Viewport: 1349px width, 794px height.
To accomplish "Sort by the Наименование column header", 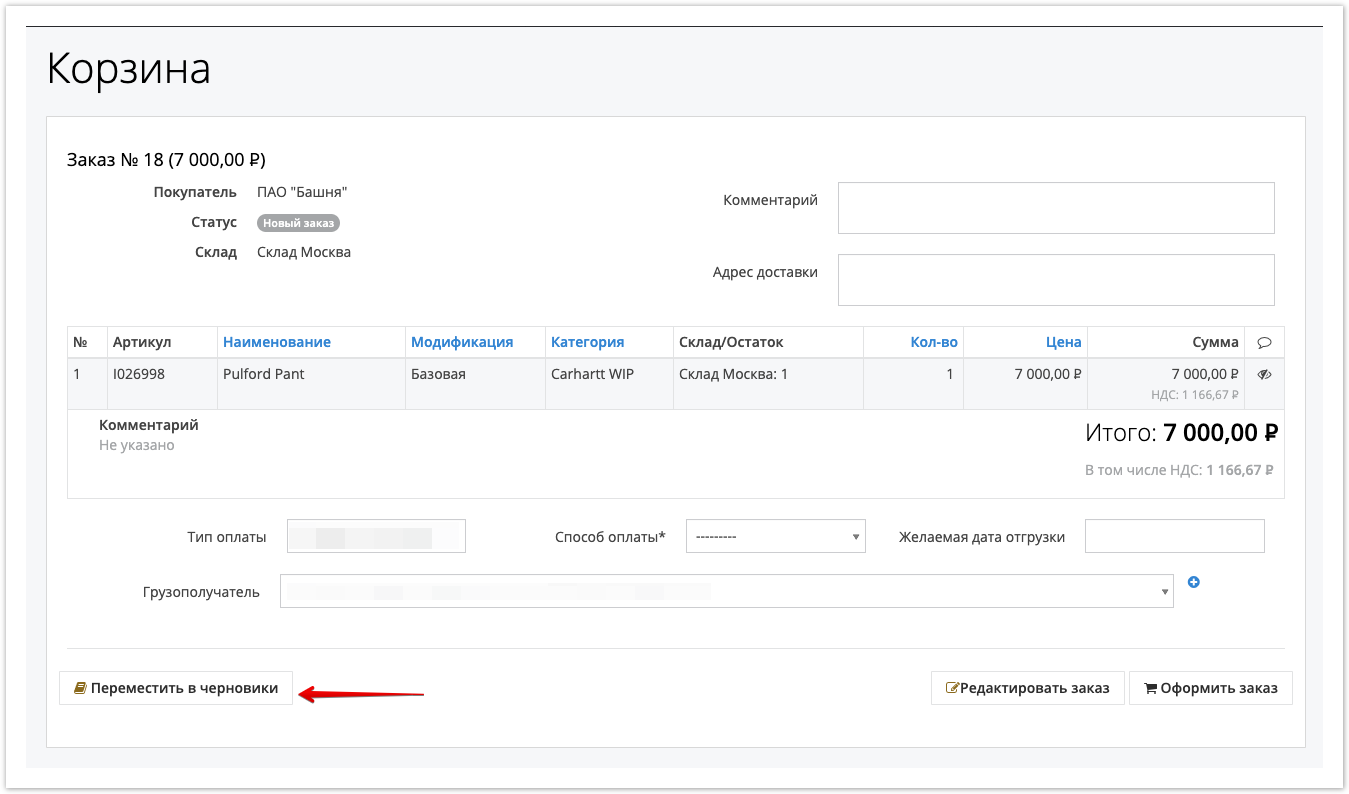I will pyautogui.click(x=277, y=342).
